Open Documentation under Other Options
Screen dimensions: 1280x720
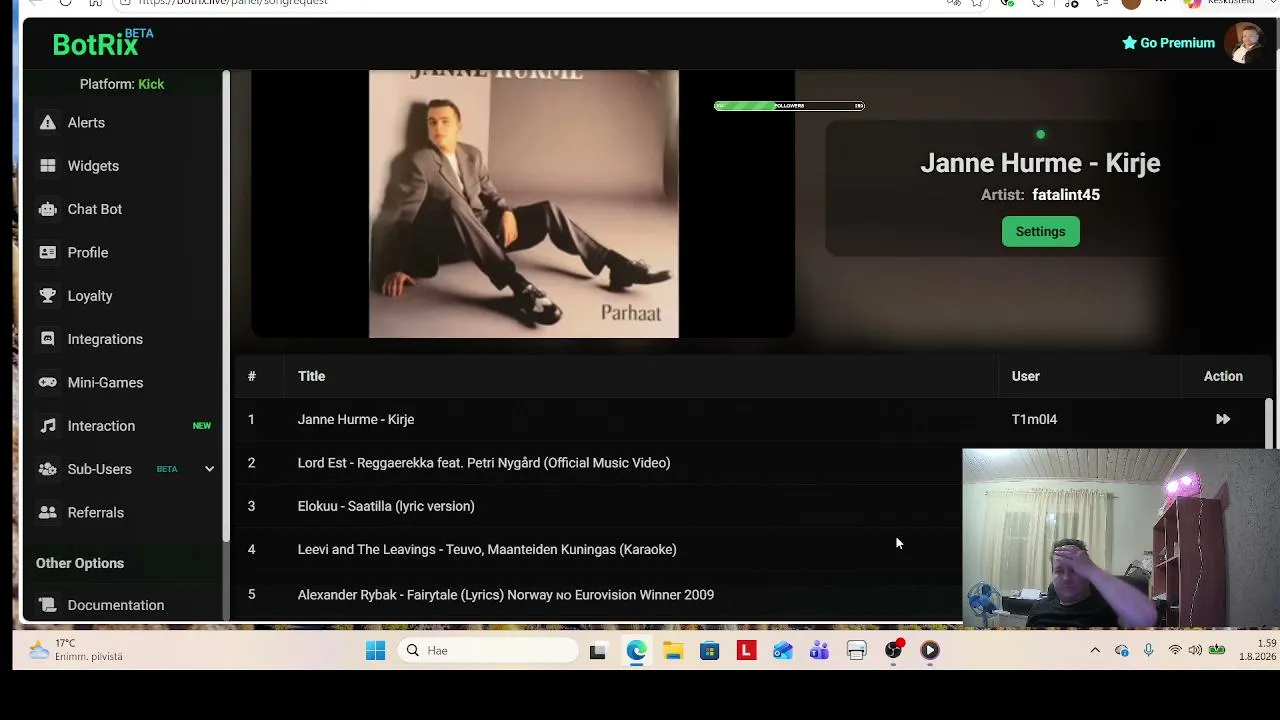tap(116, 605)
